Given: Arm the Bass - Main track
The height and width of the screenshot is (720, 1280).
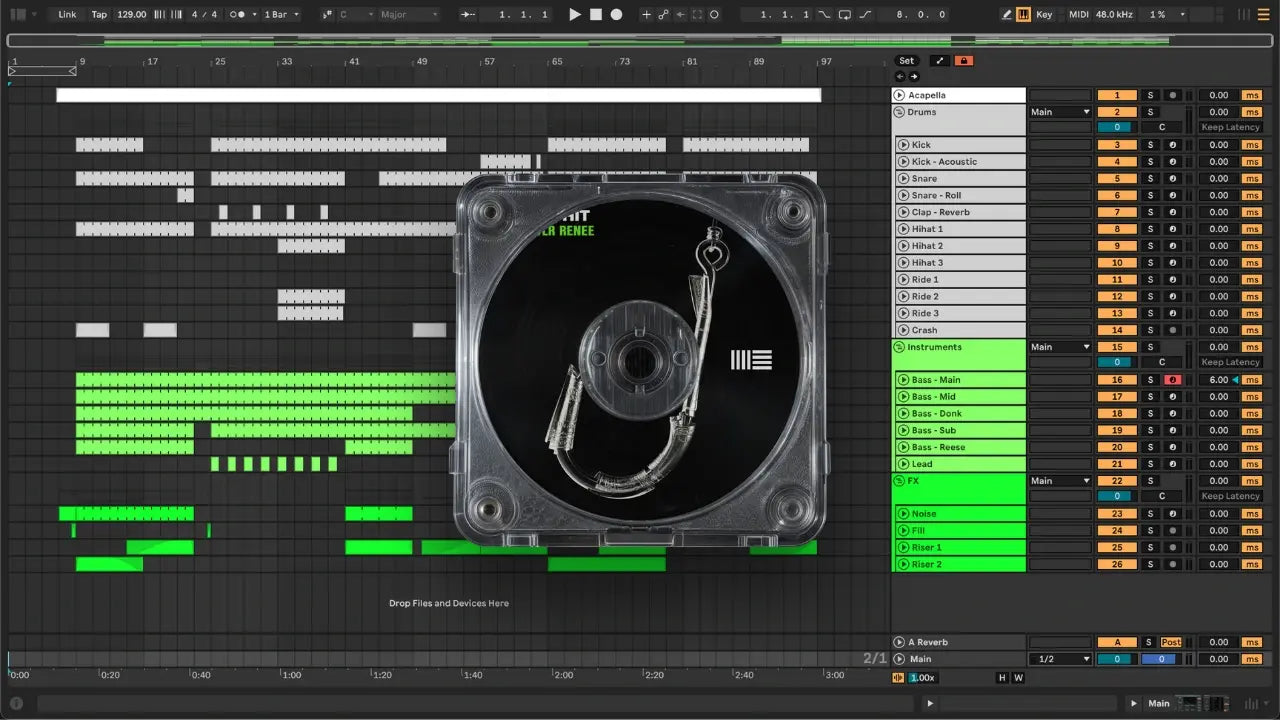Looking at the screenshot, I should [1172, 380].
